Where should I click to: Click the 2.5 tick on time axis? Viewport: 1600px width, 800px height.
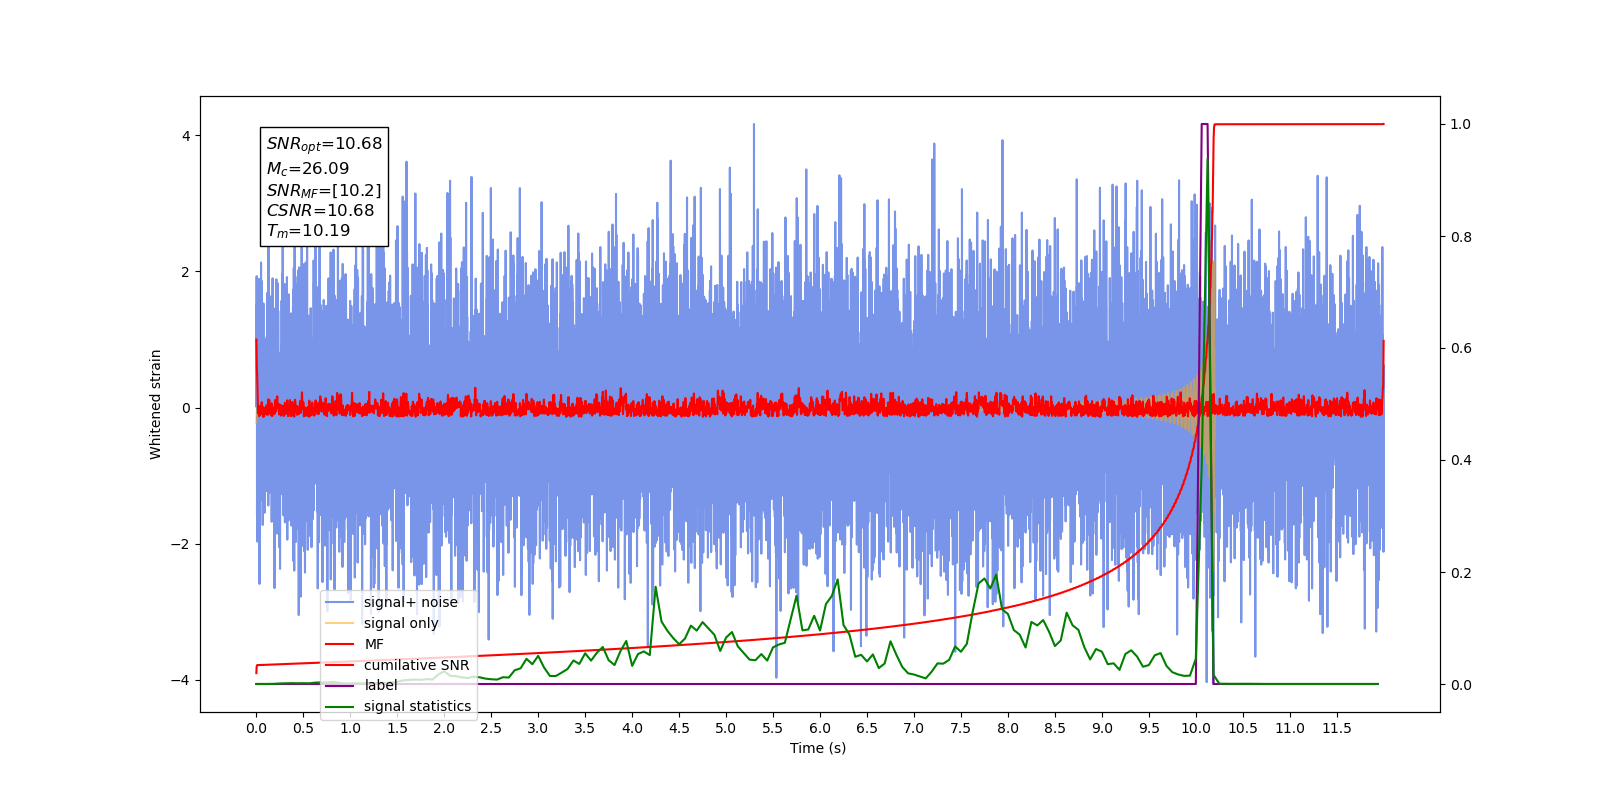[x=491, y=728]
